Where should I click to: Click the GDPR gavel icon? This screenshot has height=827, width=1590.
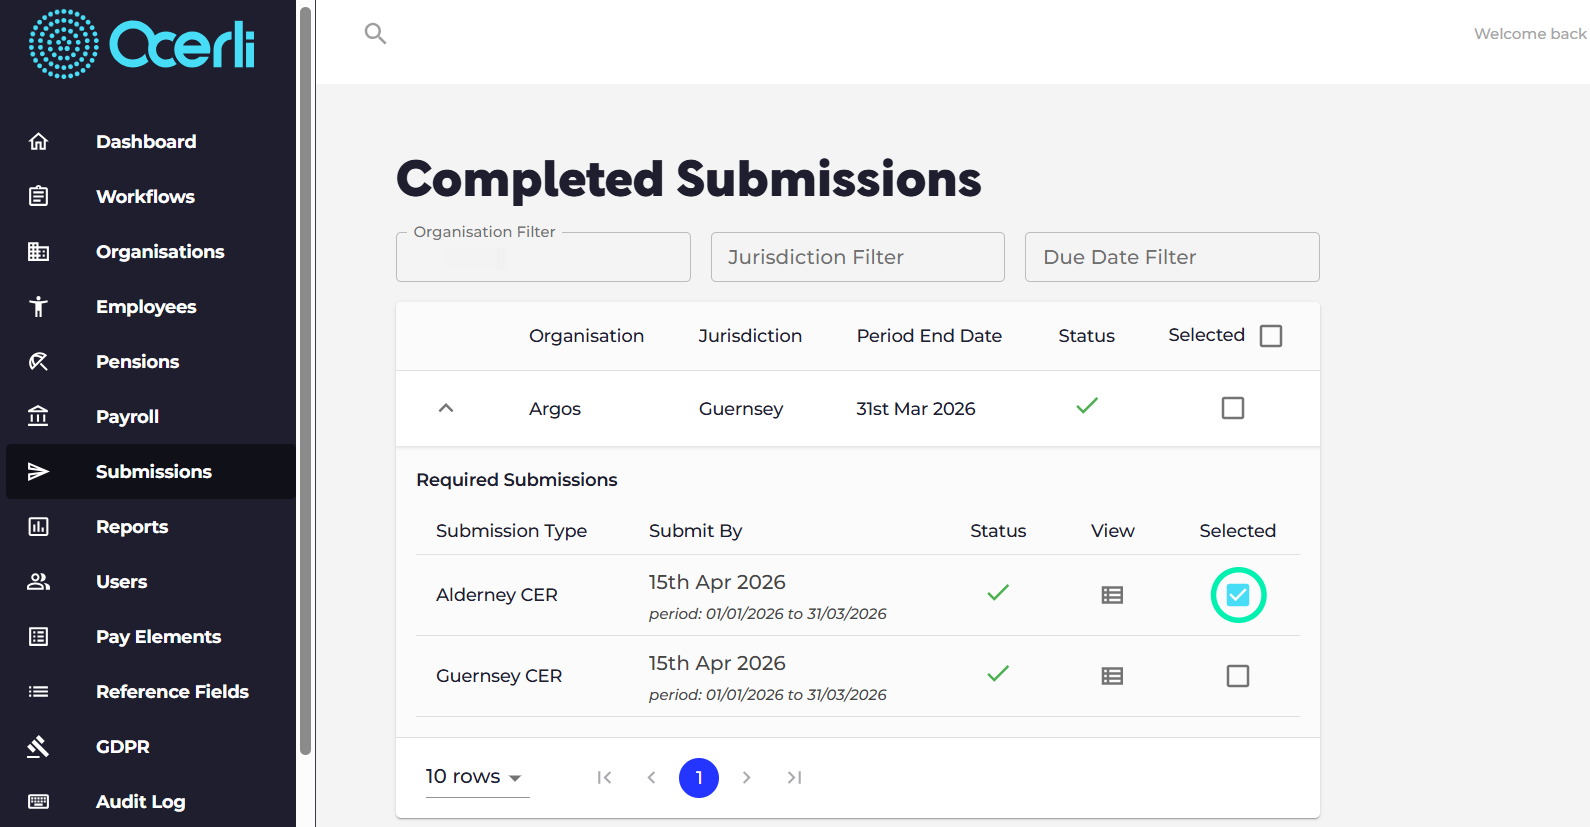click(38, 746)
